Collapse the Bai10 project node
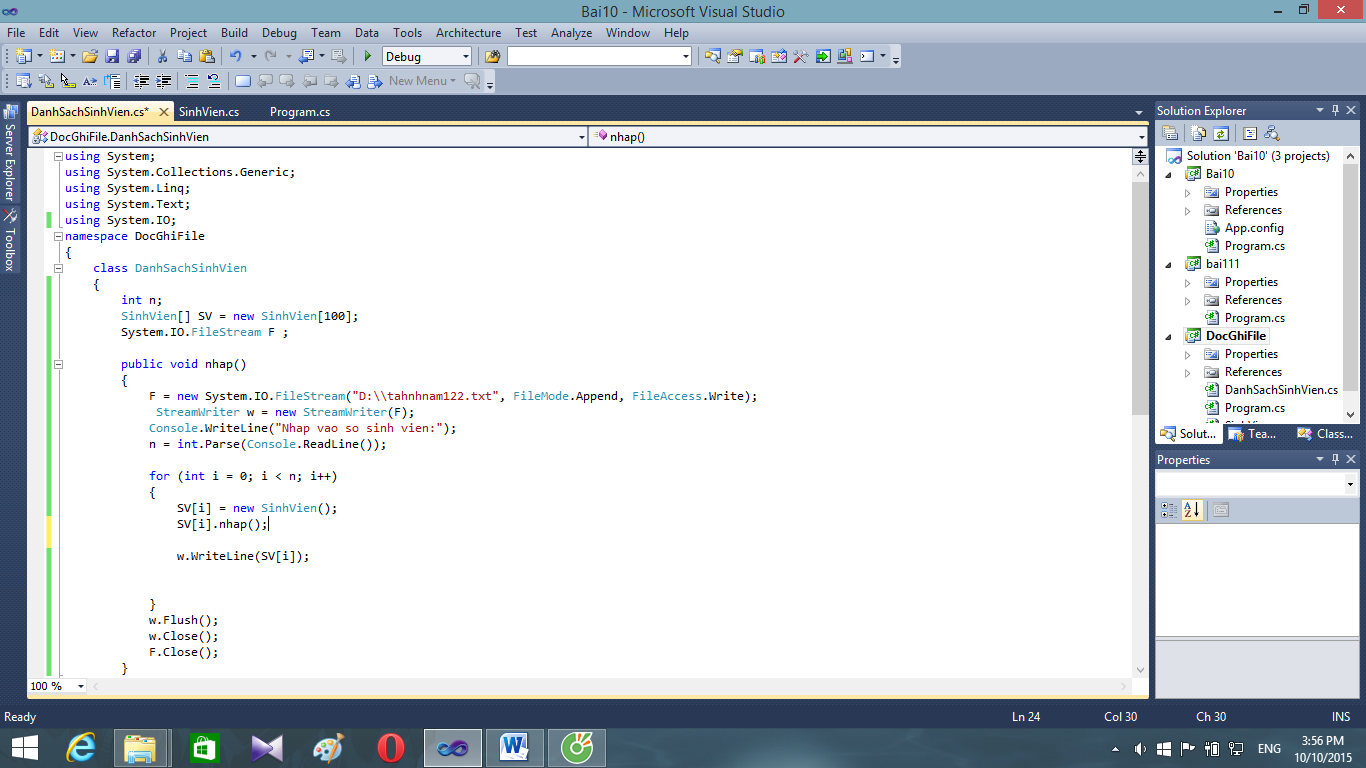Viewport: 1366px width, 768px height. pos(1168,174)
